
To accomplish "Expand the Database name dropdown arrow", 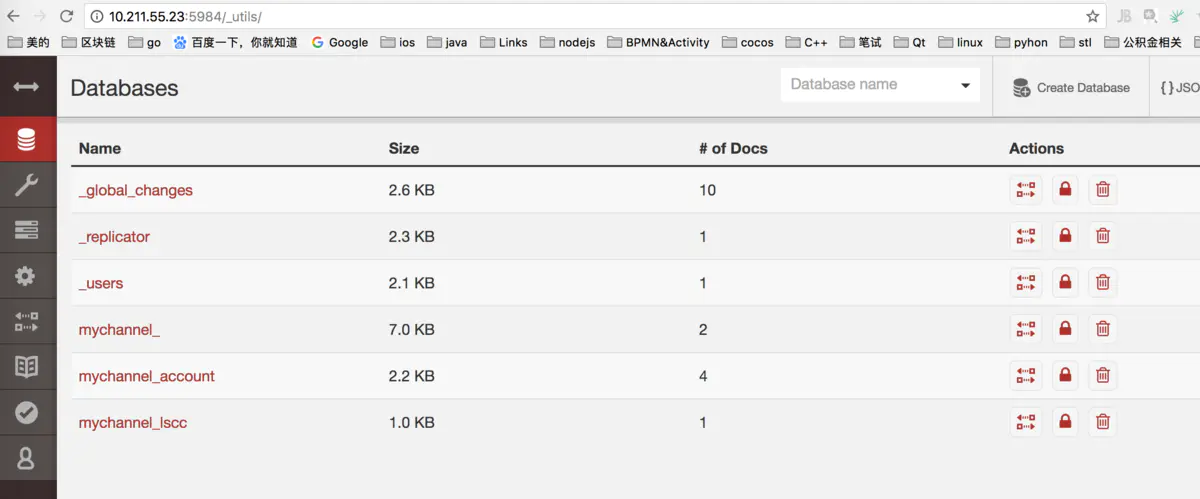I will (965, 85).
